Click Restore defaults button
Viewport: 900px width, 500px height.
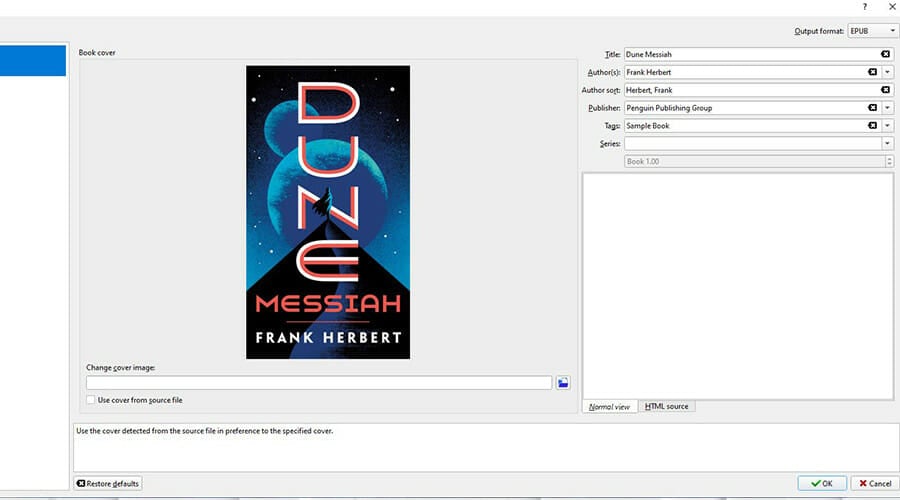pyautogui.click(x=108, y=483)
